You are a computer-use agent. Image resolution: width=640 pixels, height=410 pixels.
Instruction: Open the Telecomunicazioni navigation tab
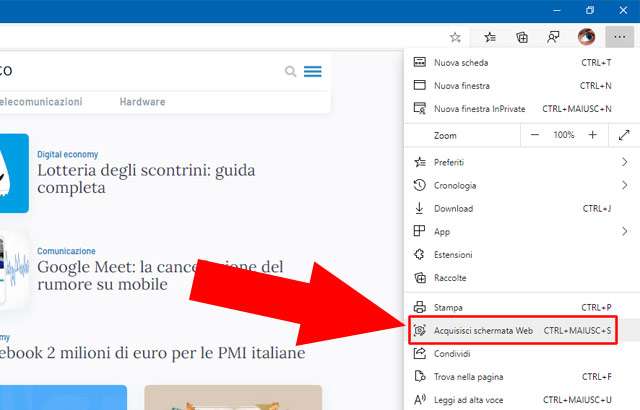[41, 102]
